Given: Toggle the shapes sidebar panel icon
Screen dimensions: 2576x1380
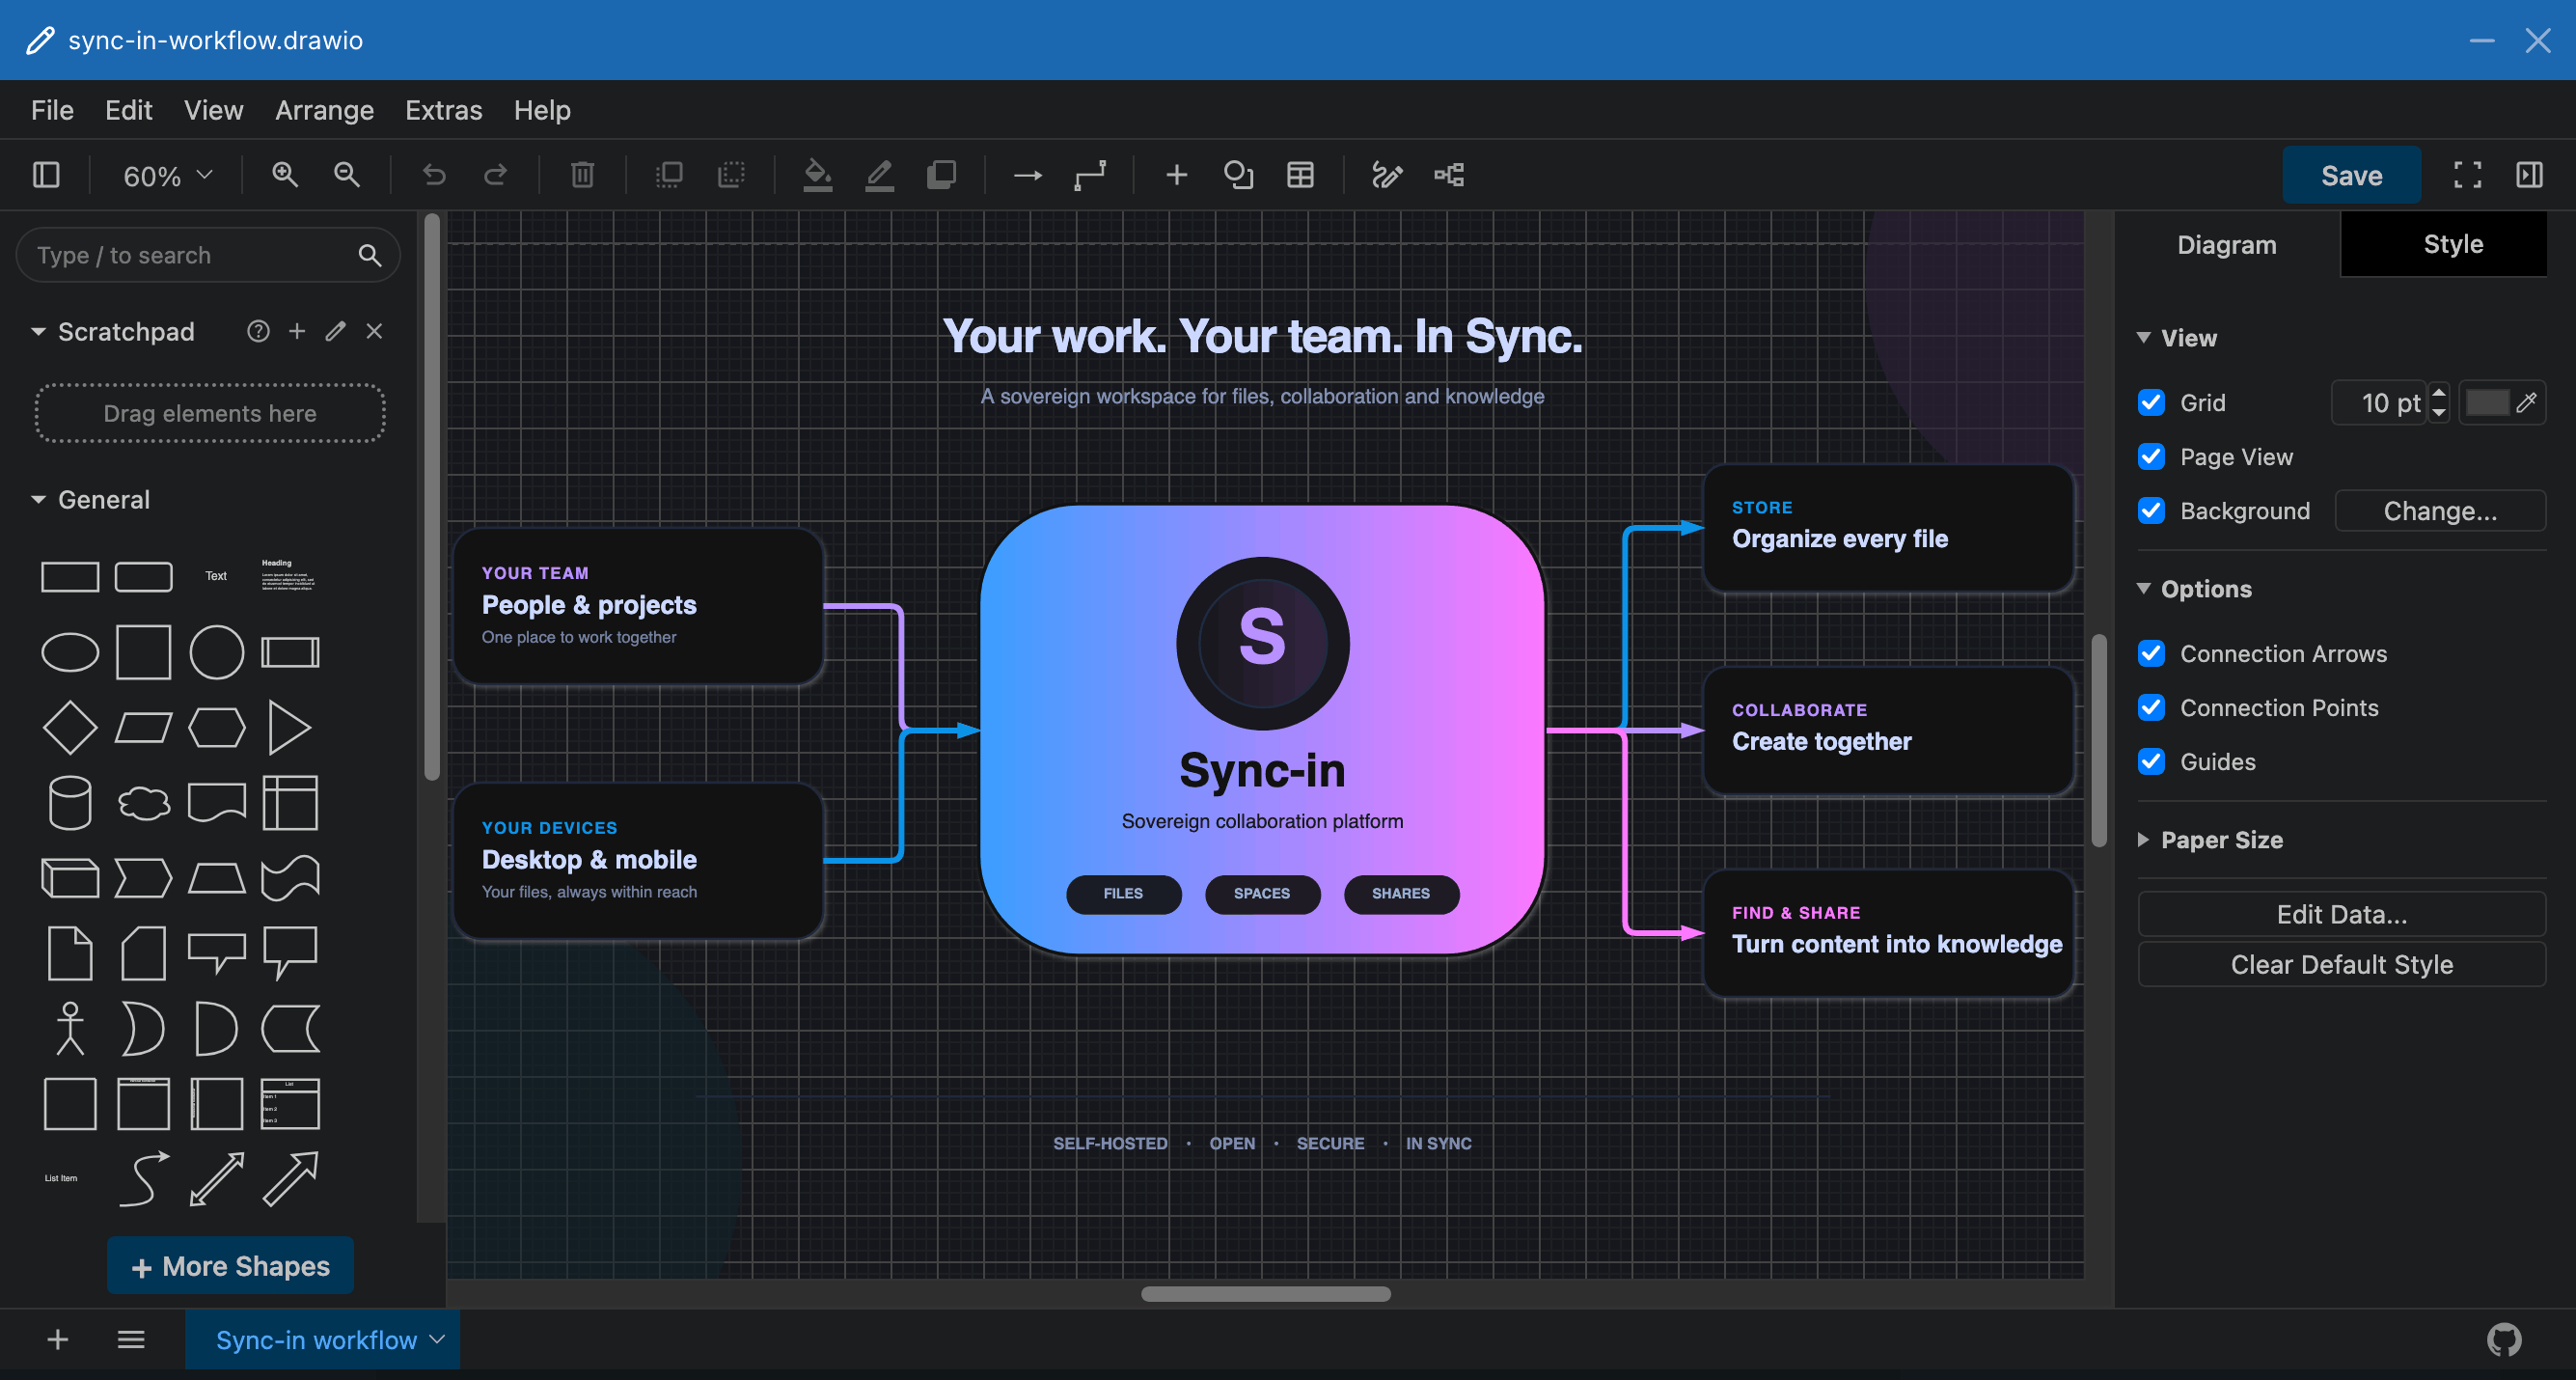Looking at the screenshot, I should (46, 175).
